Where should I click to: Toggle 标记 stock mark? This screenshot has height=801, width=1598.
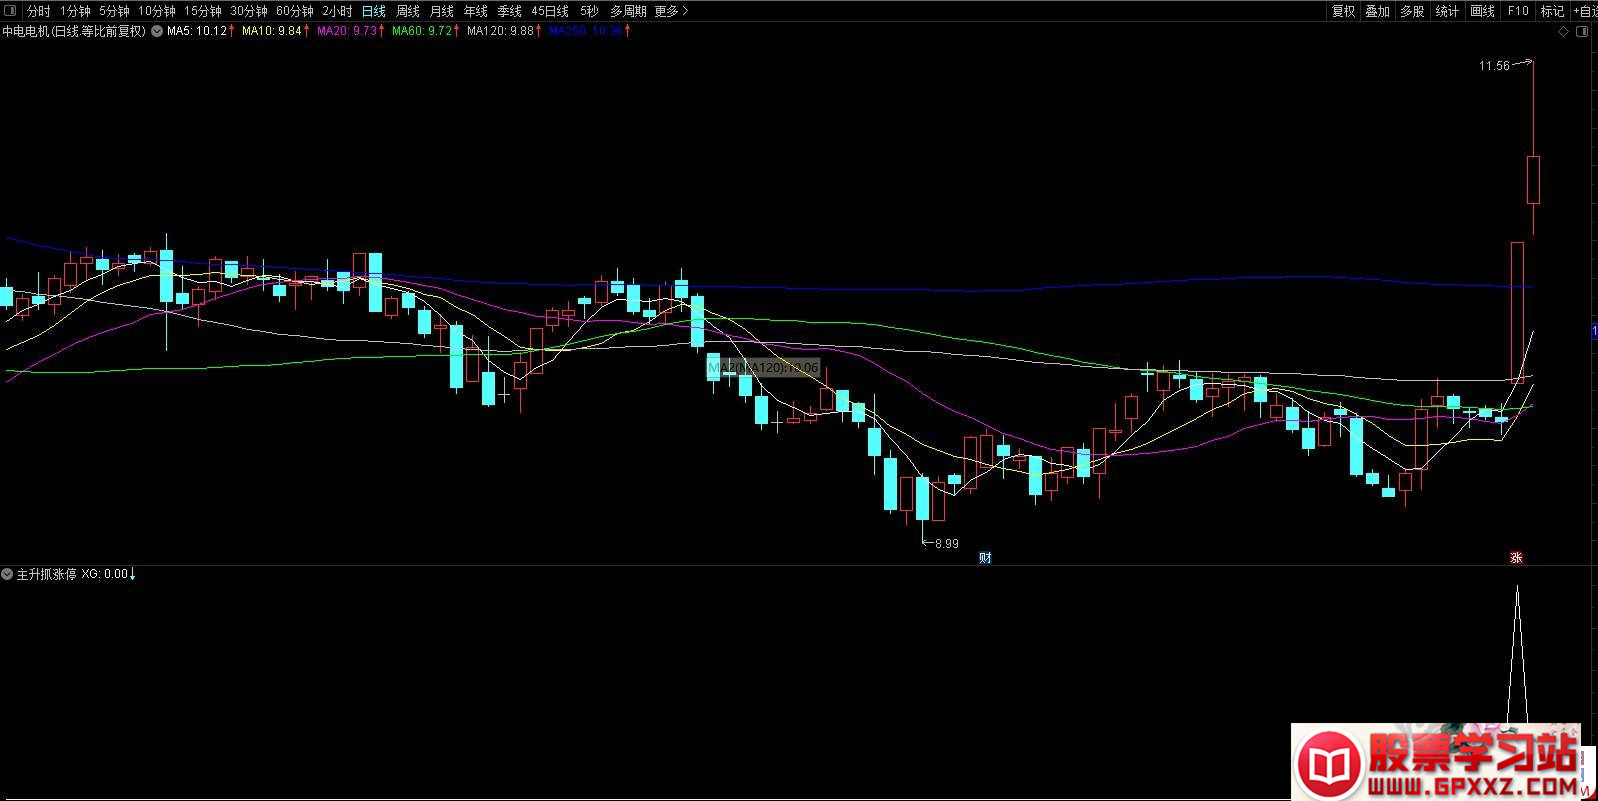tap(1552, 11)
